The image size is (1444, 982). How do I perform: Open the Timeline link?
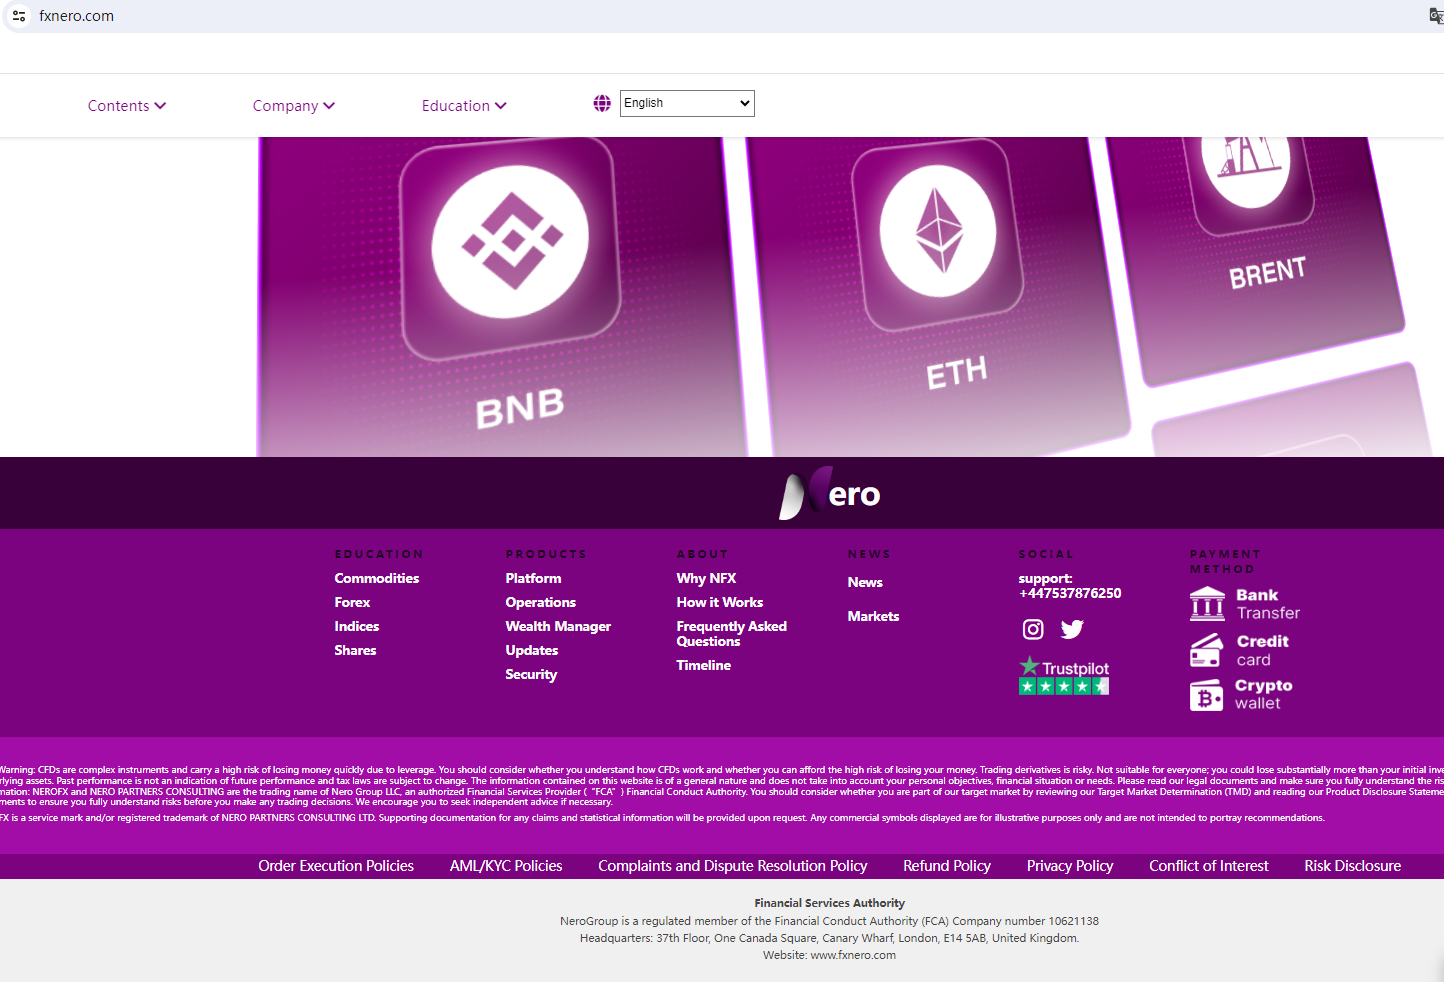point(704,665)
